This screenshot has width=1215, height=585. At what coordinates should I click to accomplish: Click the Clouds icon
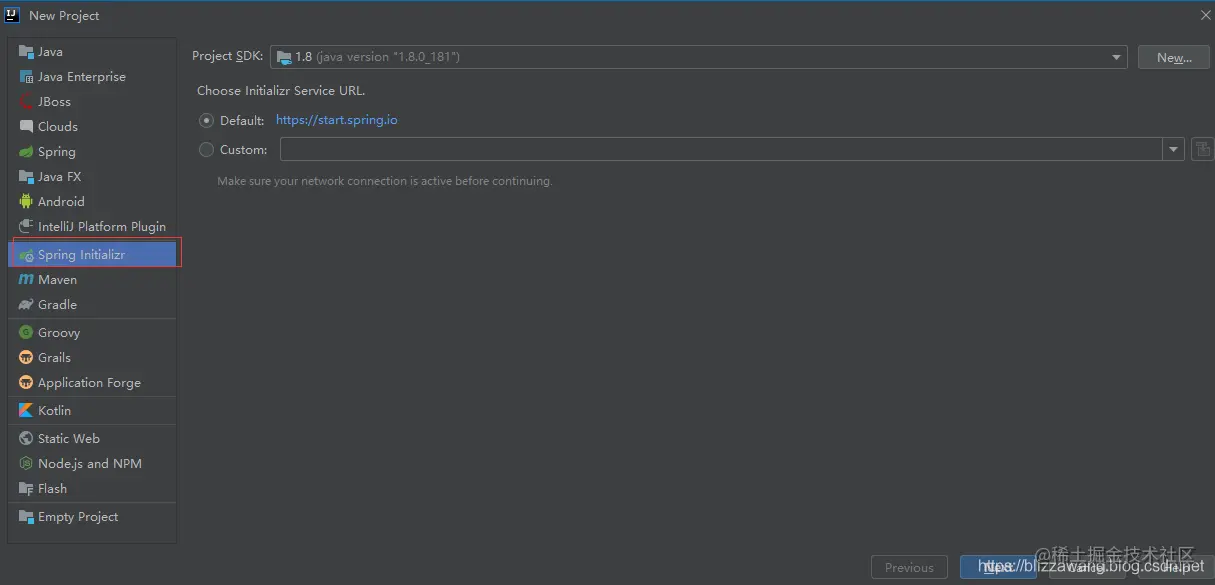pyautogui.click(x=26, y=127)
